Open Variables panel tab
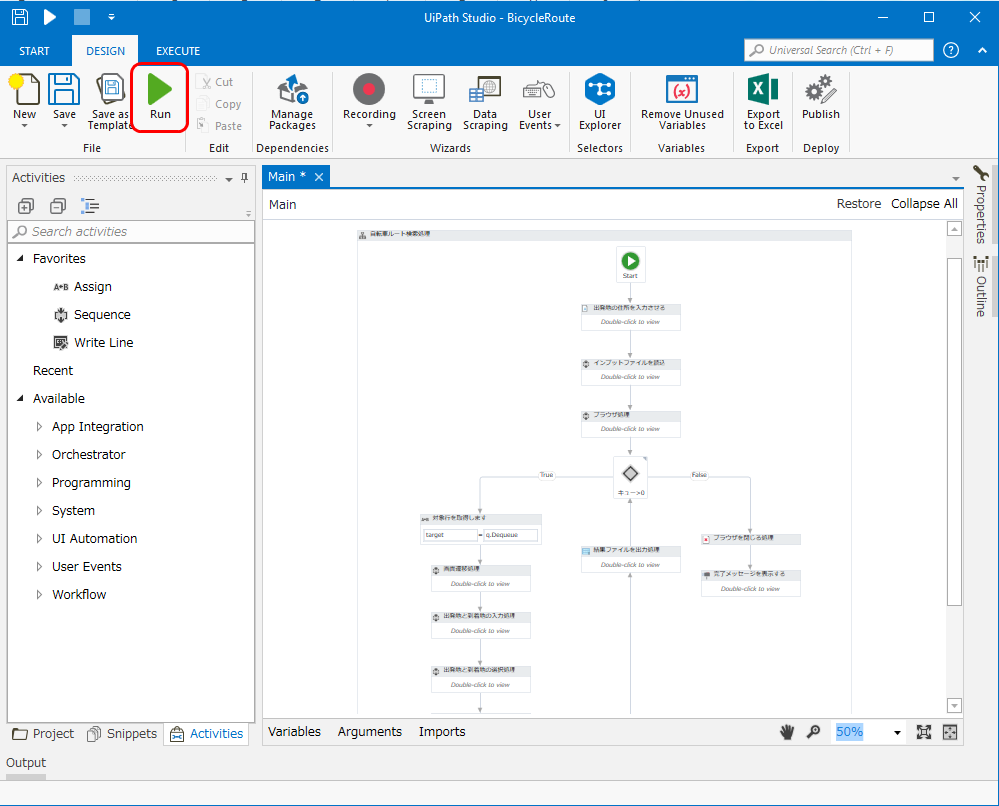999x806 pixels. [294, 731]
